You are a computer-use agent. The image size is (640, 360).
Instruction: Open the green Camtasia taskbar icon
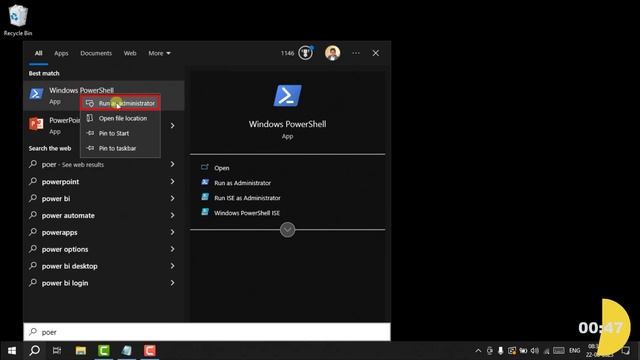coord(104,351)
